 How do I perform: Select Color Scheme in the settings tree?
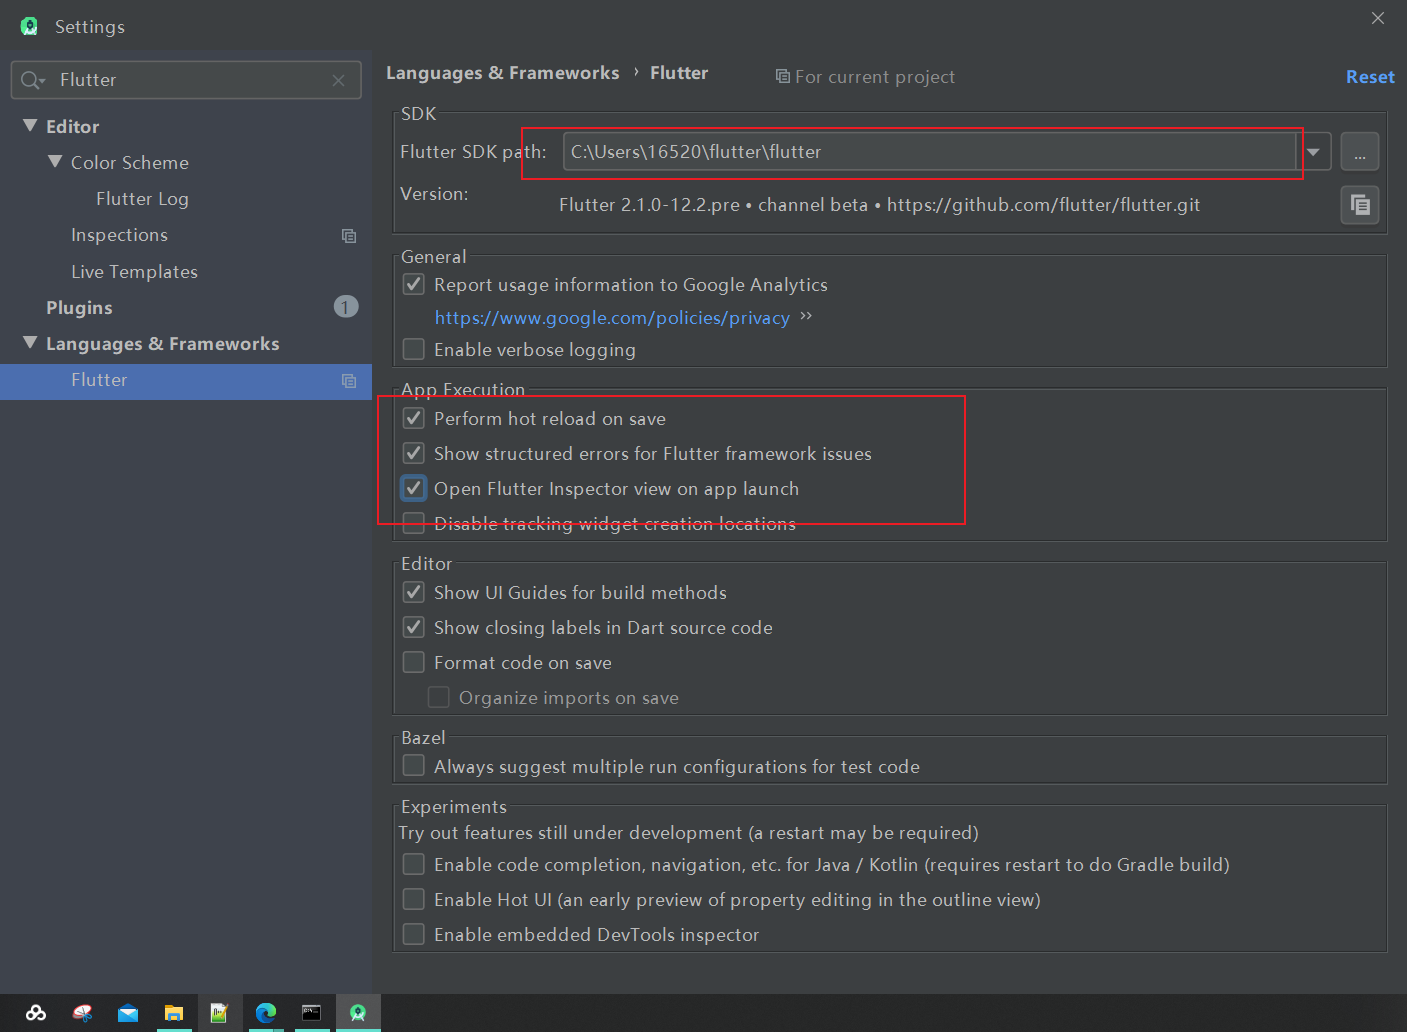point(130,163)
